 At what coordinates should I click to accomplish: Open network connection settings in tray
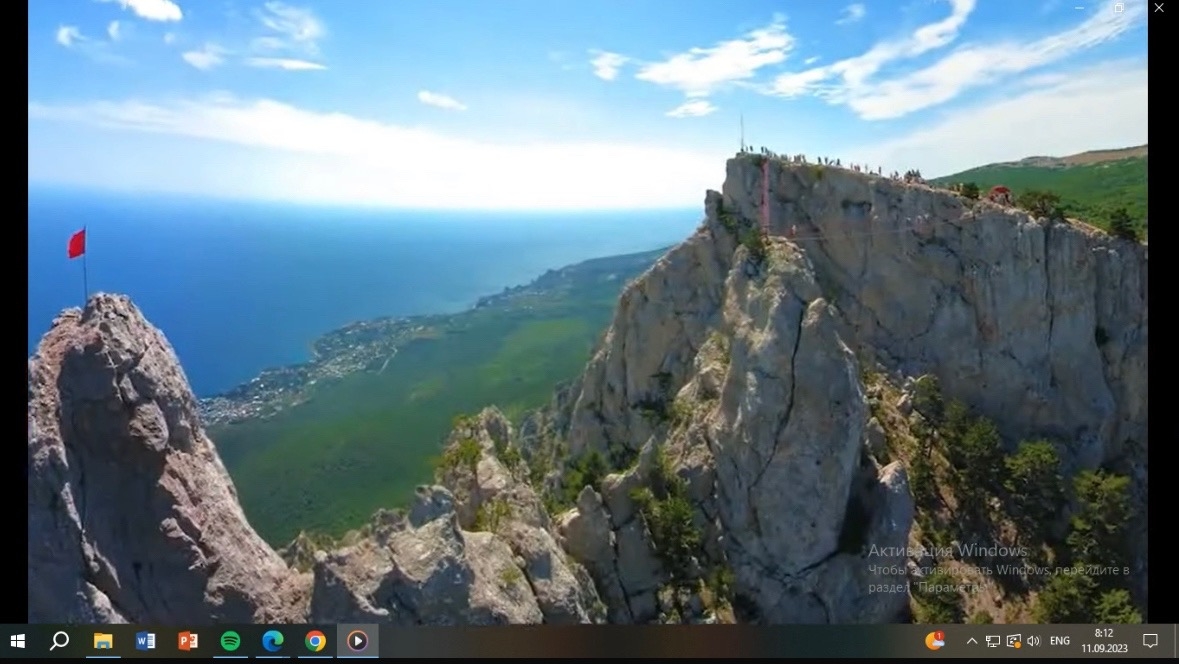tap(993, 641)
